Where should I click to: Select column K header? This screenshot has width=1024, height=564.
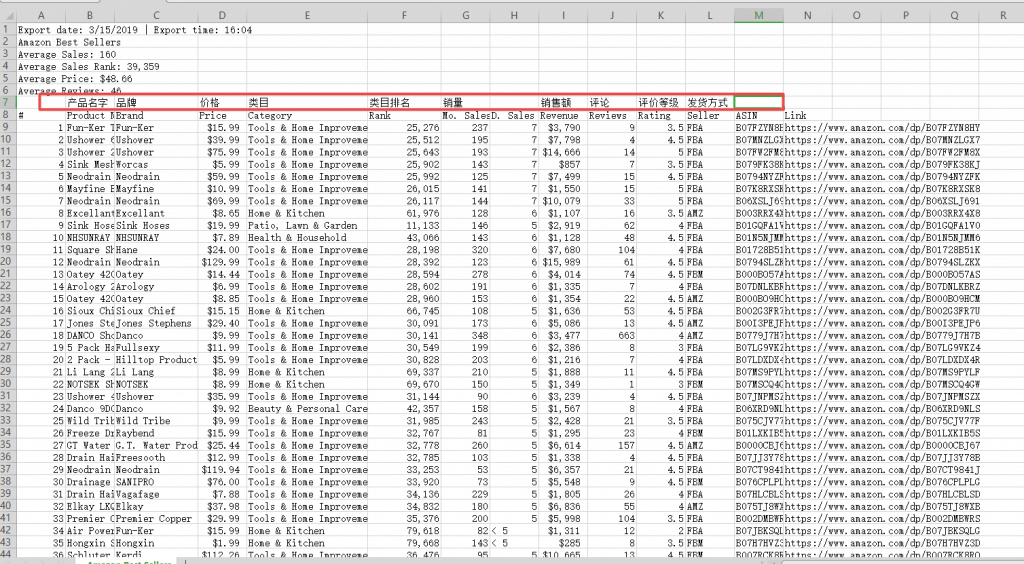pos(661,15)
